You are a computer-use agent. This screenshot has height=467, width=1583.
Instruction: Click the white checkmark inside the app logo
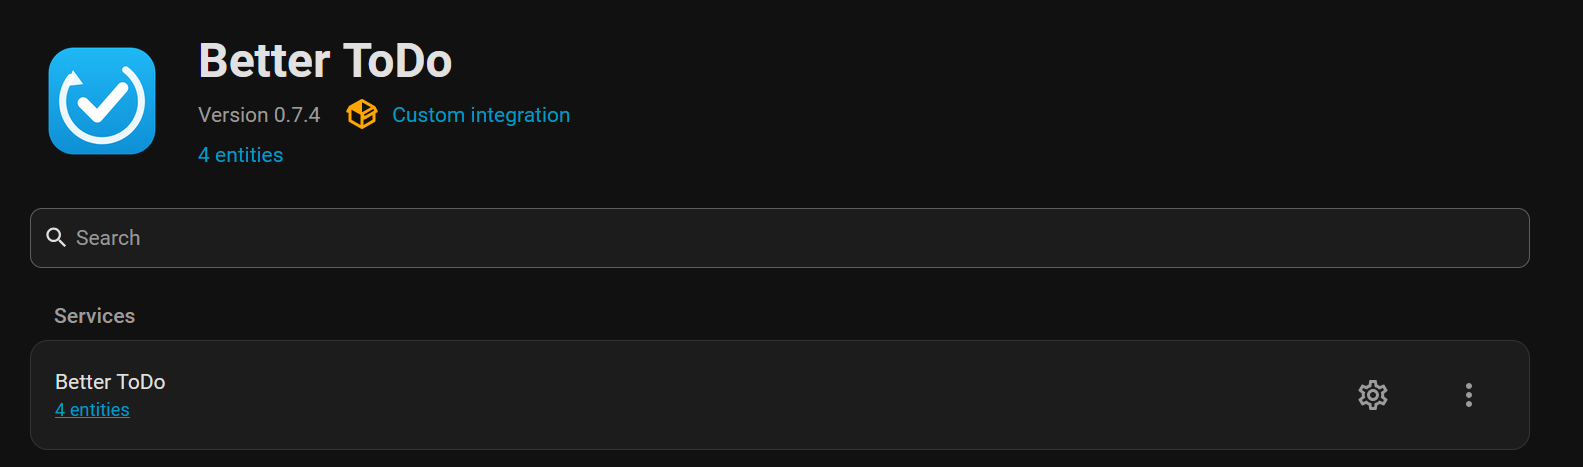click(x=107, y=100)
